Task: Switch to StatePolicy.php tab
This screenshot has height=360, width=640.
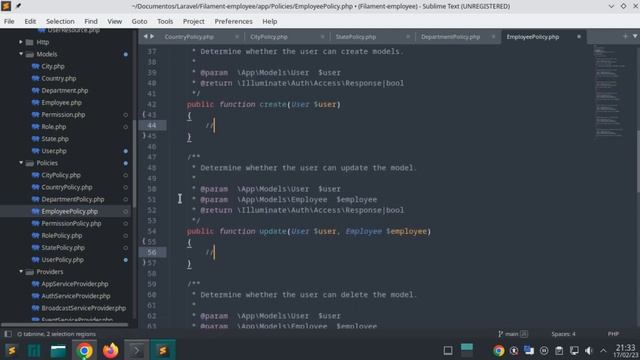Action: click(x=356, y=37)
